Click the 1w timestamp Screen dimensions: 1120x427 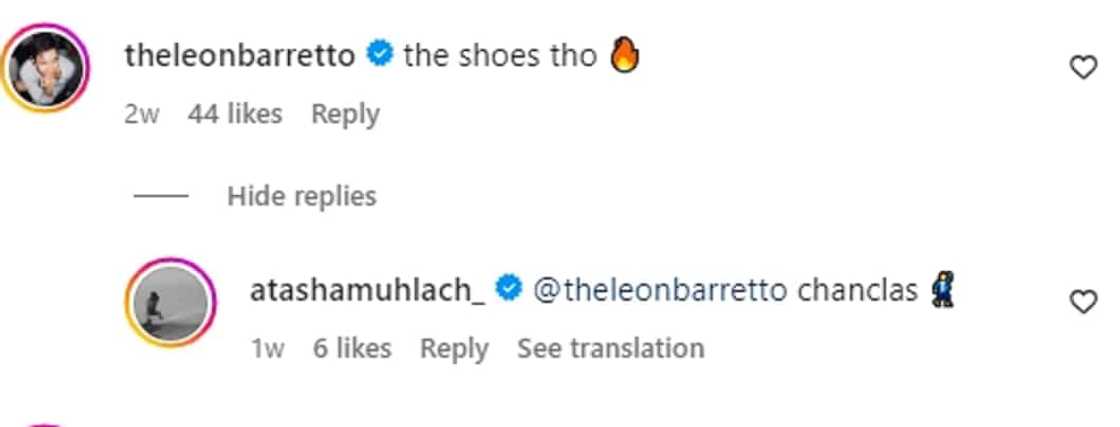pyautogui.click(x=268, y=348)
